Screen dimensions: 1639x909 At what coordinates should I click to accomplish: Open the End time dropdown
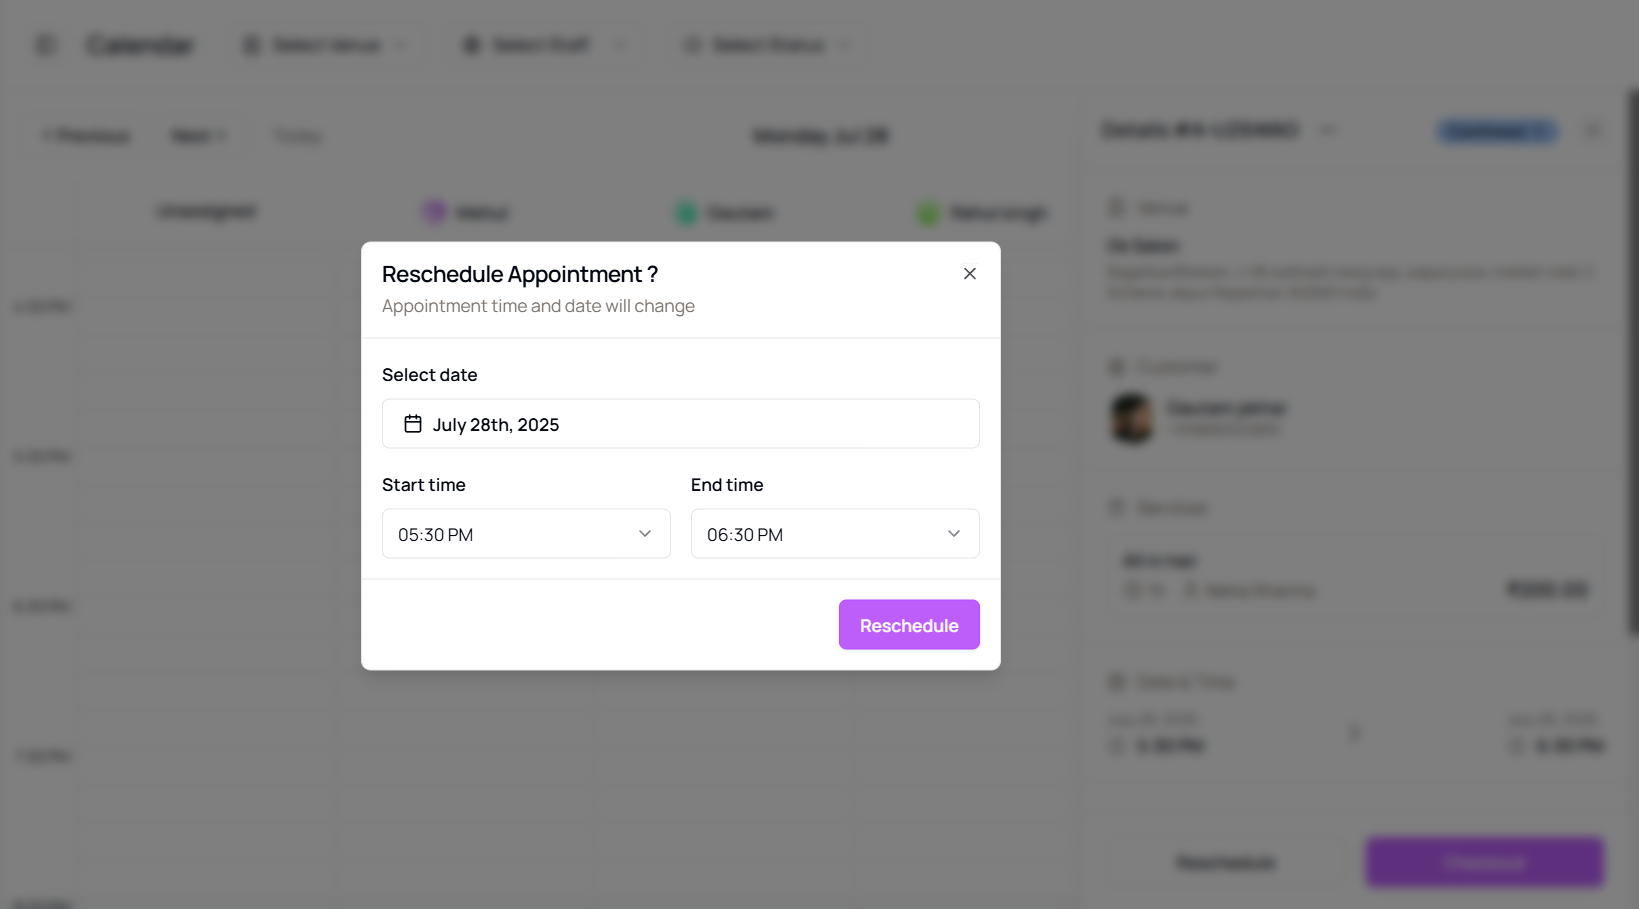pos(834,534)
